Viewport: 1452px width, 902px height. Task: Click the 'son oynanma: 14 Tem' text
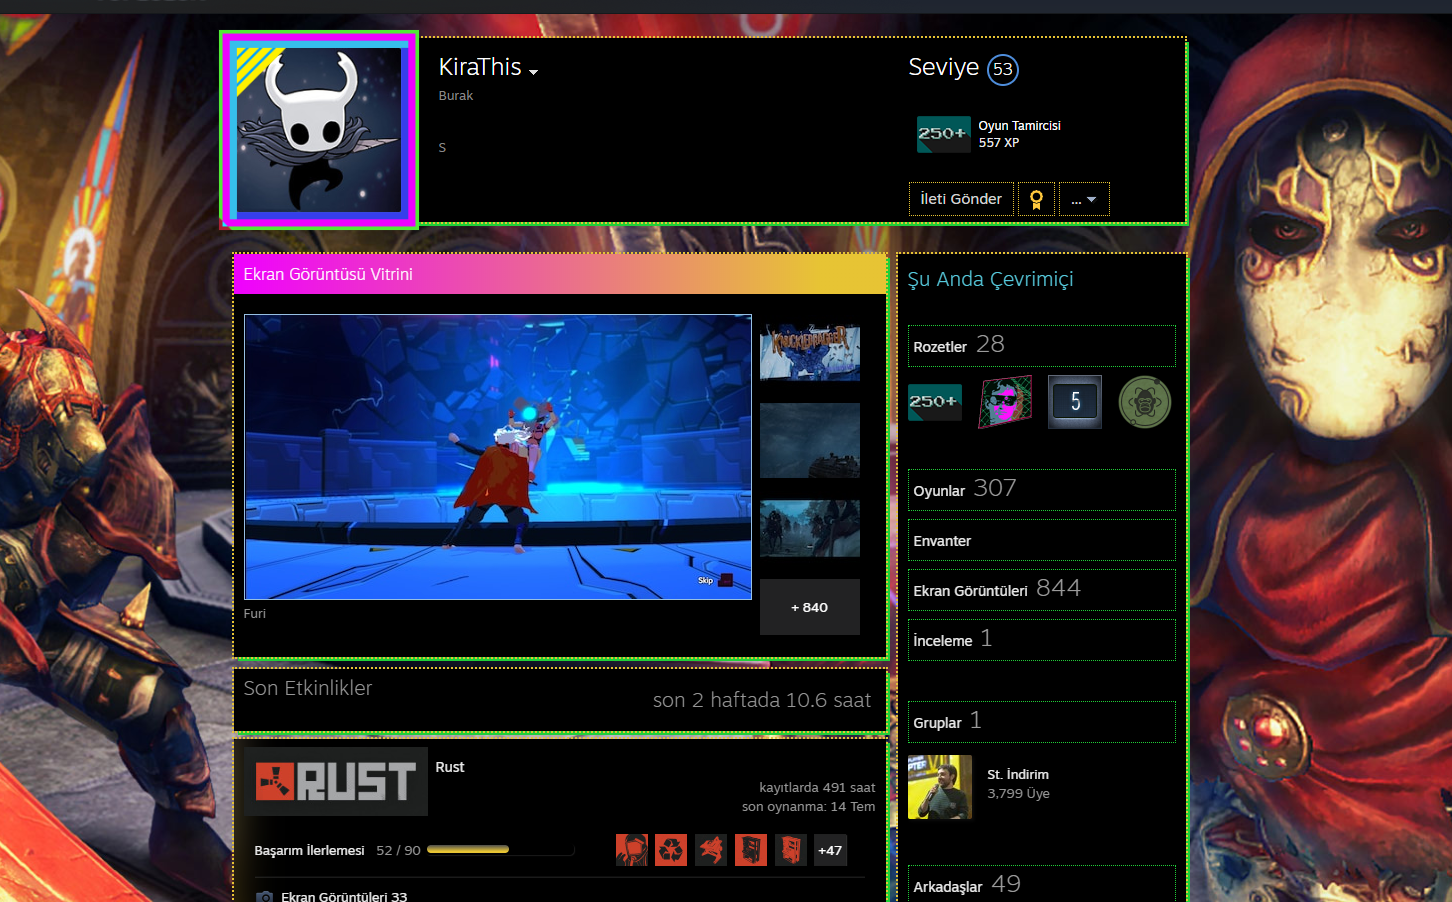(x=808, y=807)
